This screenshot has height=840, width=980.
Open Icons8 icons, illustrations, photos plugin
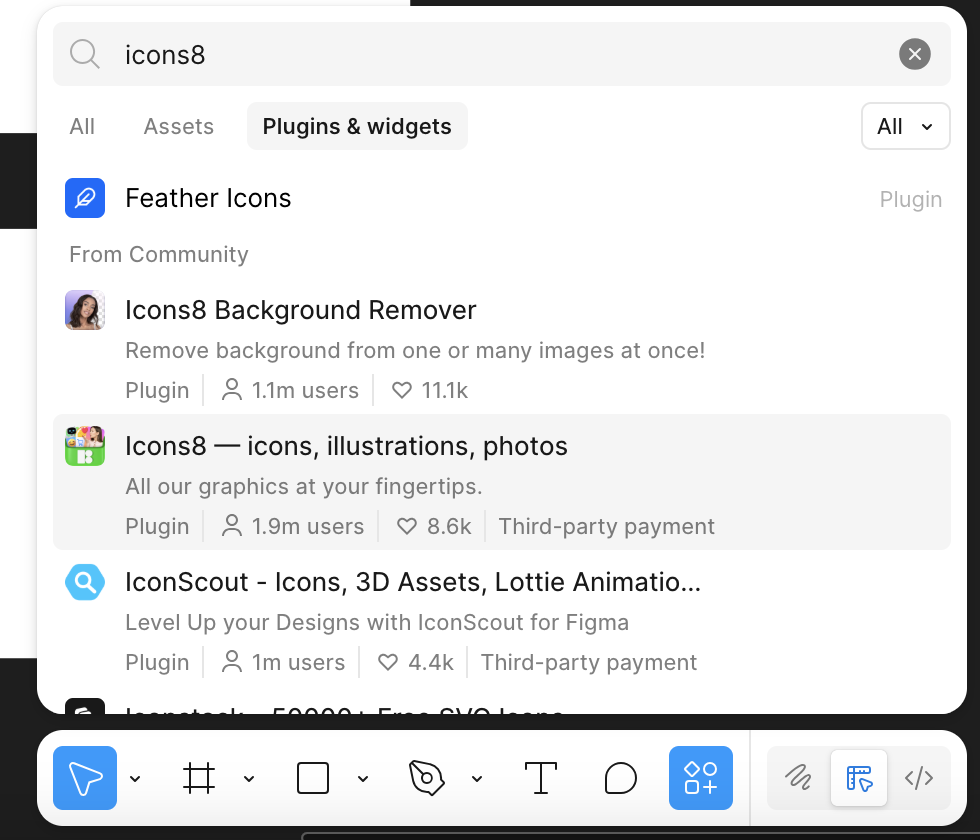click(502, 482)
